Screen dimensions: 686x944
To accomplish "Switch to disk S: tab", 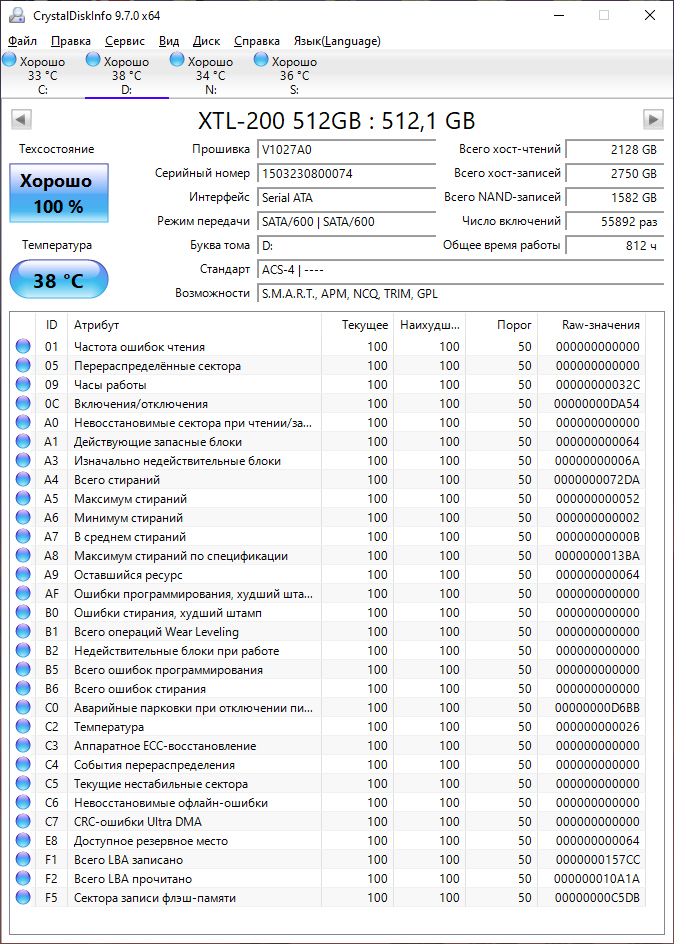I will pos(294,75).
